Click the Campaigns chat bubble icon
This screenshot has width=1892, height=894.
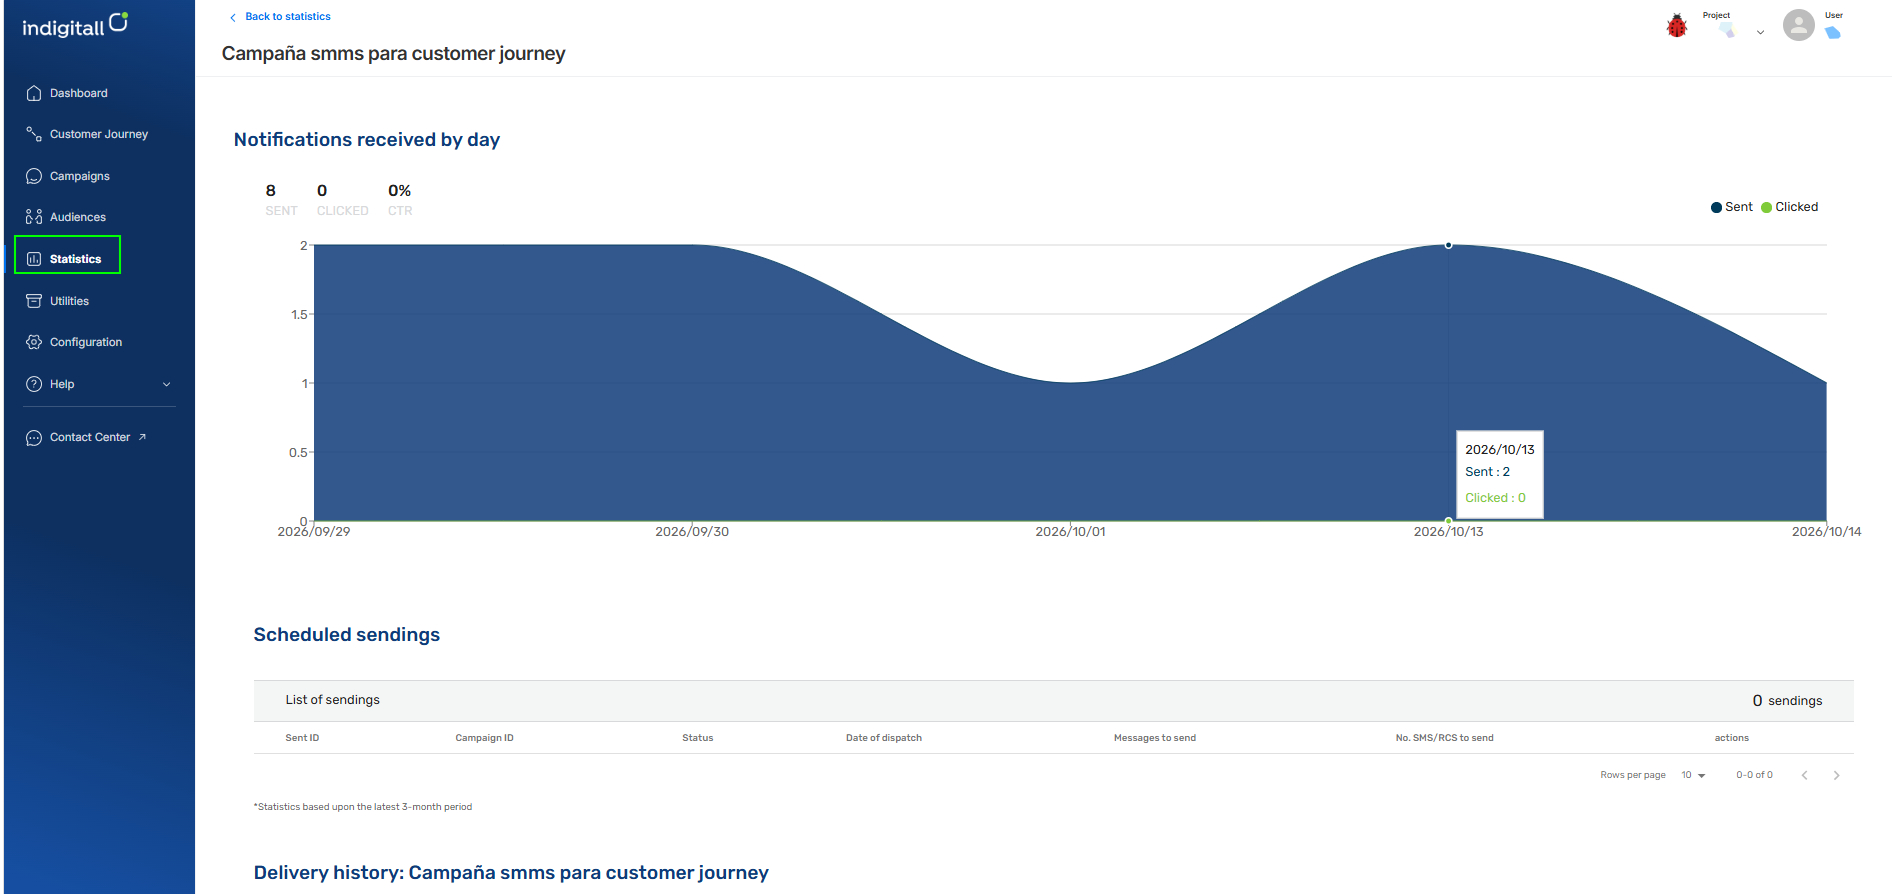pyautogui.click(x=34, y=176)
